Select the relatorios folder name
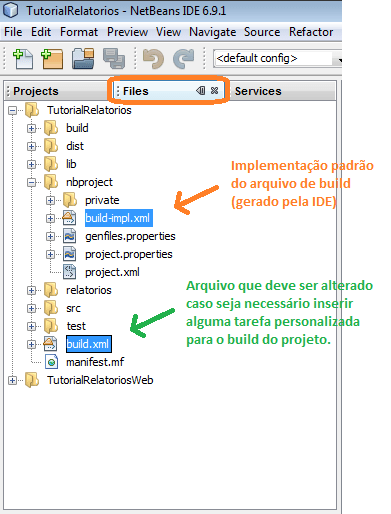 (89, 290)
